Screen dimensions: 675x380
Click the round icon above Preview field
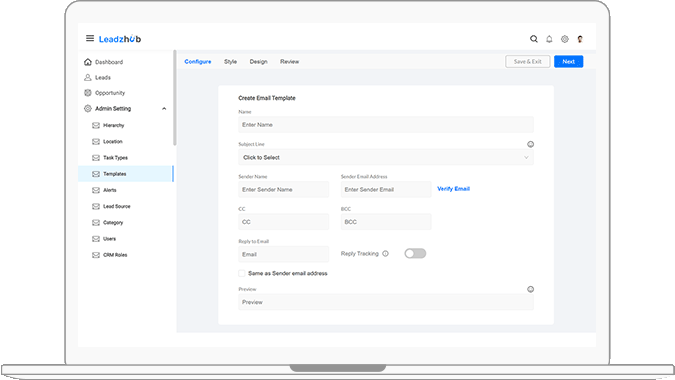[x=530, y=289]
